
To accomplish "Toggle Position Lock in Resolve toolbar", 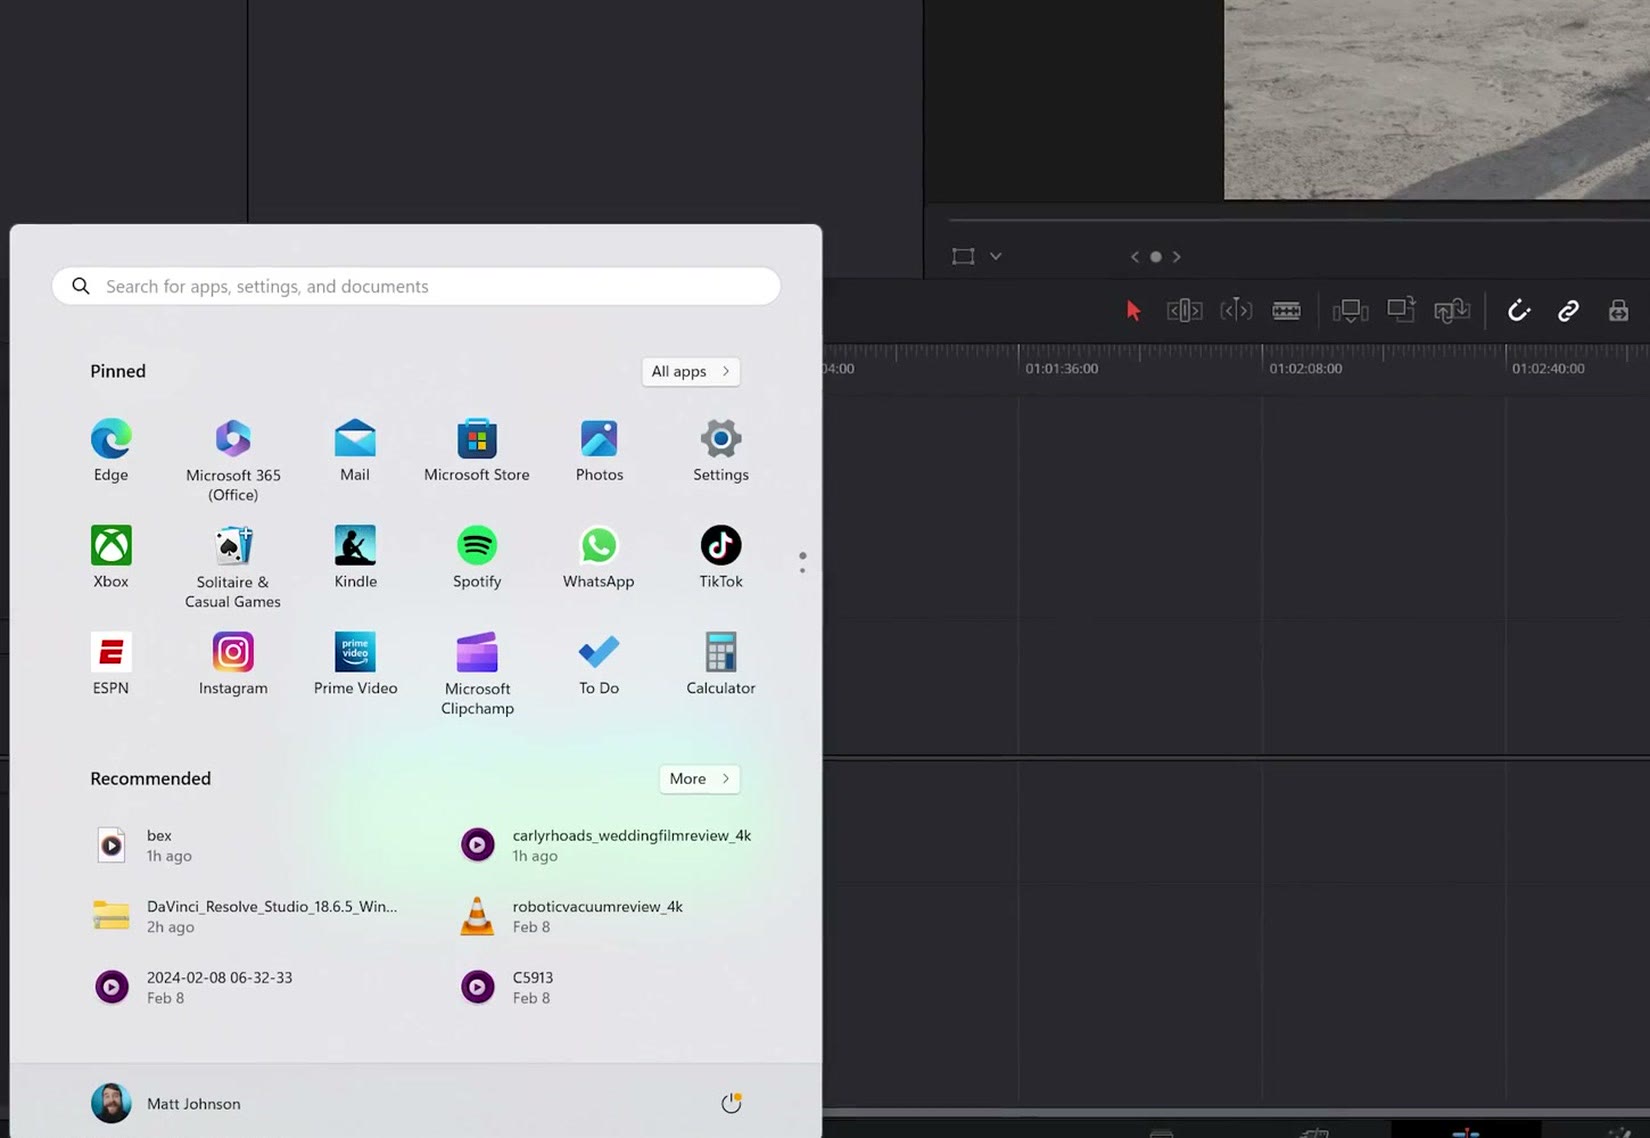I will 1618,311.
